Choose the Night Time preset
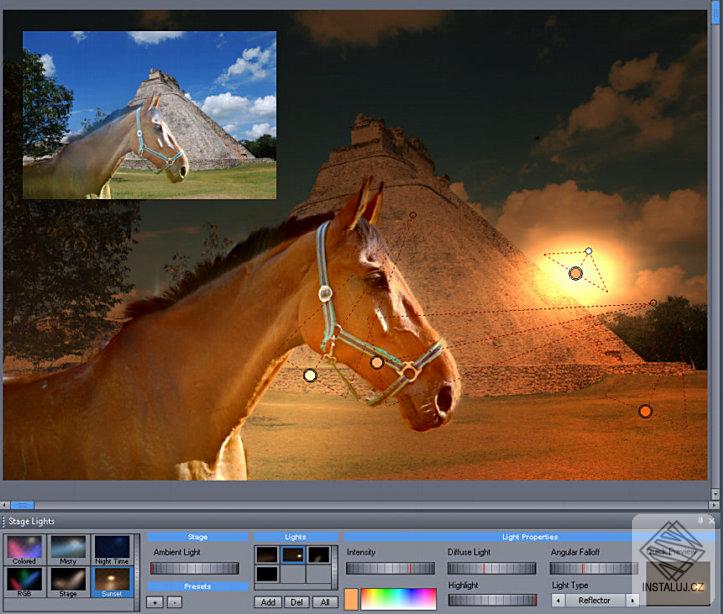Viewport: 723px width, 614px height. [x=112, y=548]
